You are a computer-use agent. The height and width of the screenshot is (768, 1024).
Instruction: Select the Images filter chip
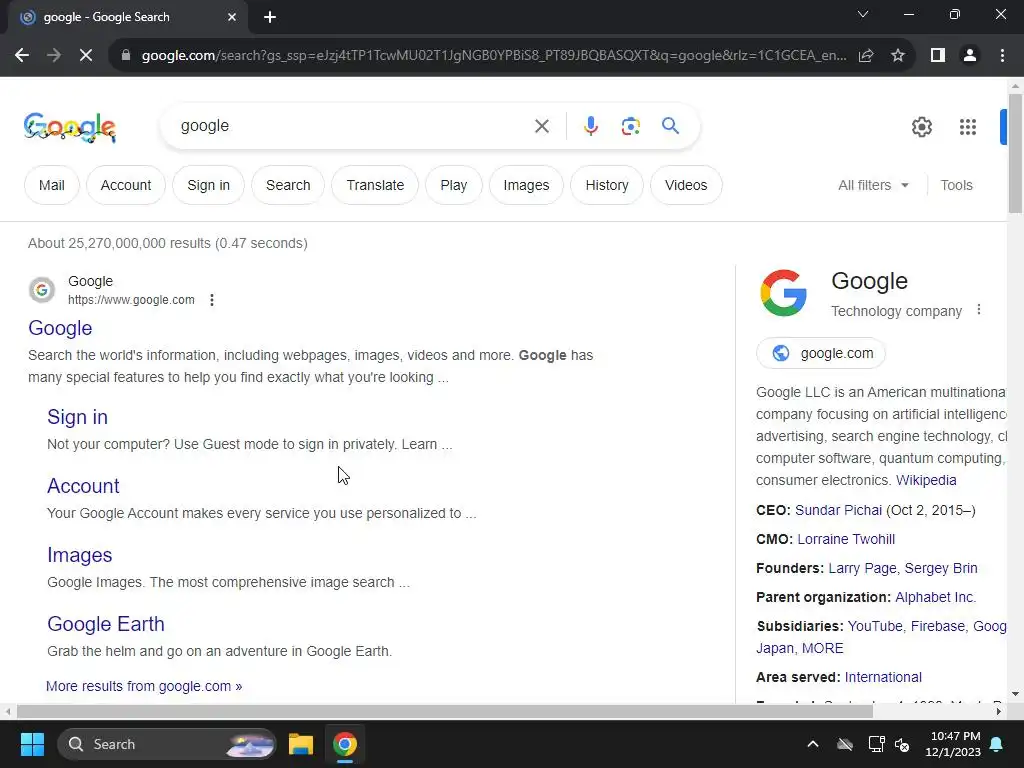click(526, 185)
